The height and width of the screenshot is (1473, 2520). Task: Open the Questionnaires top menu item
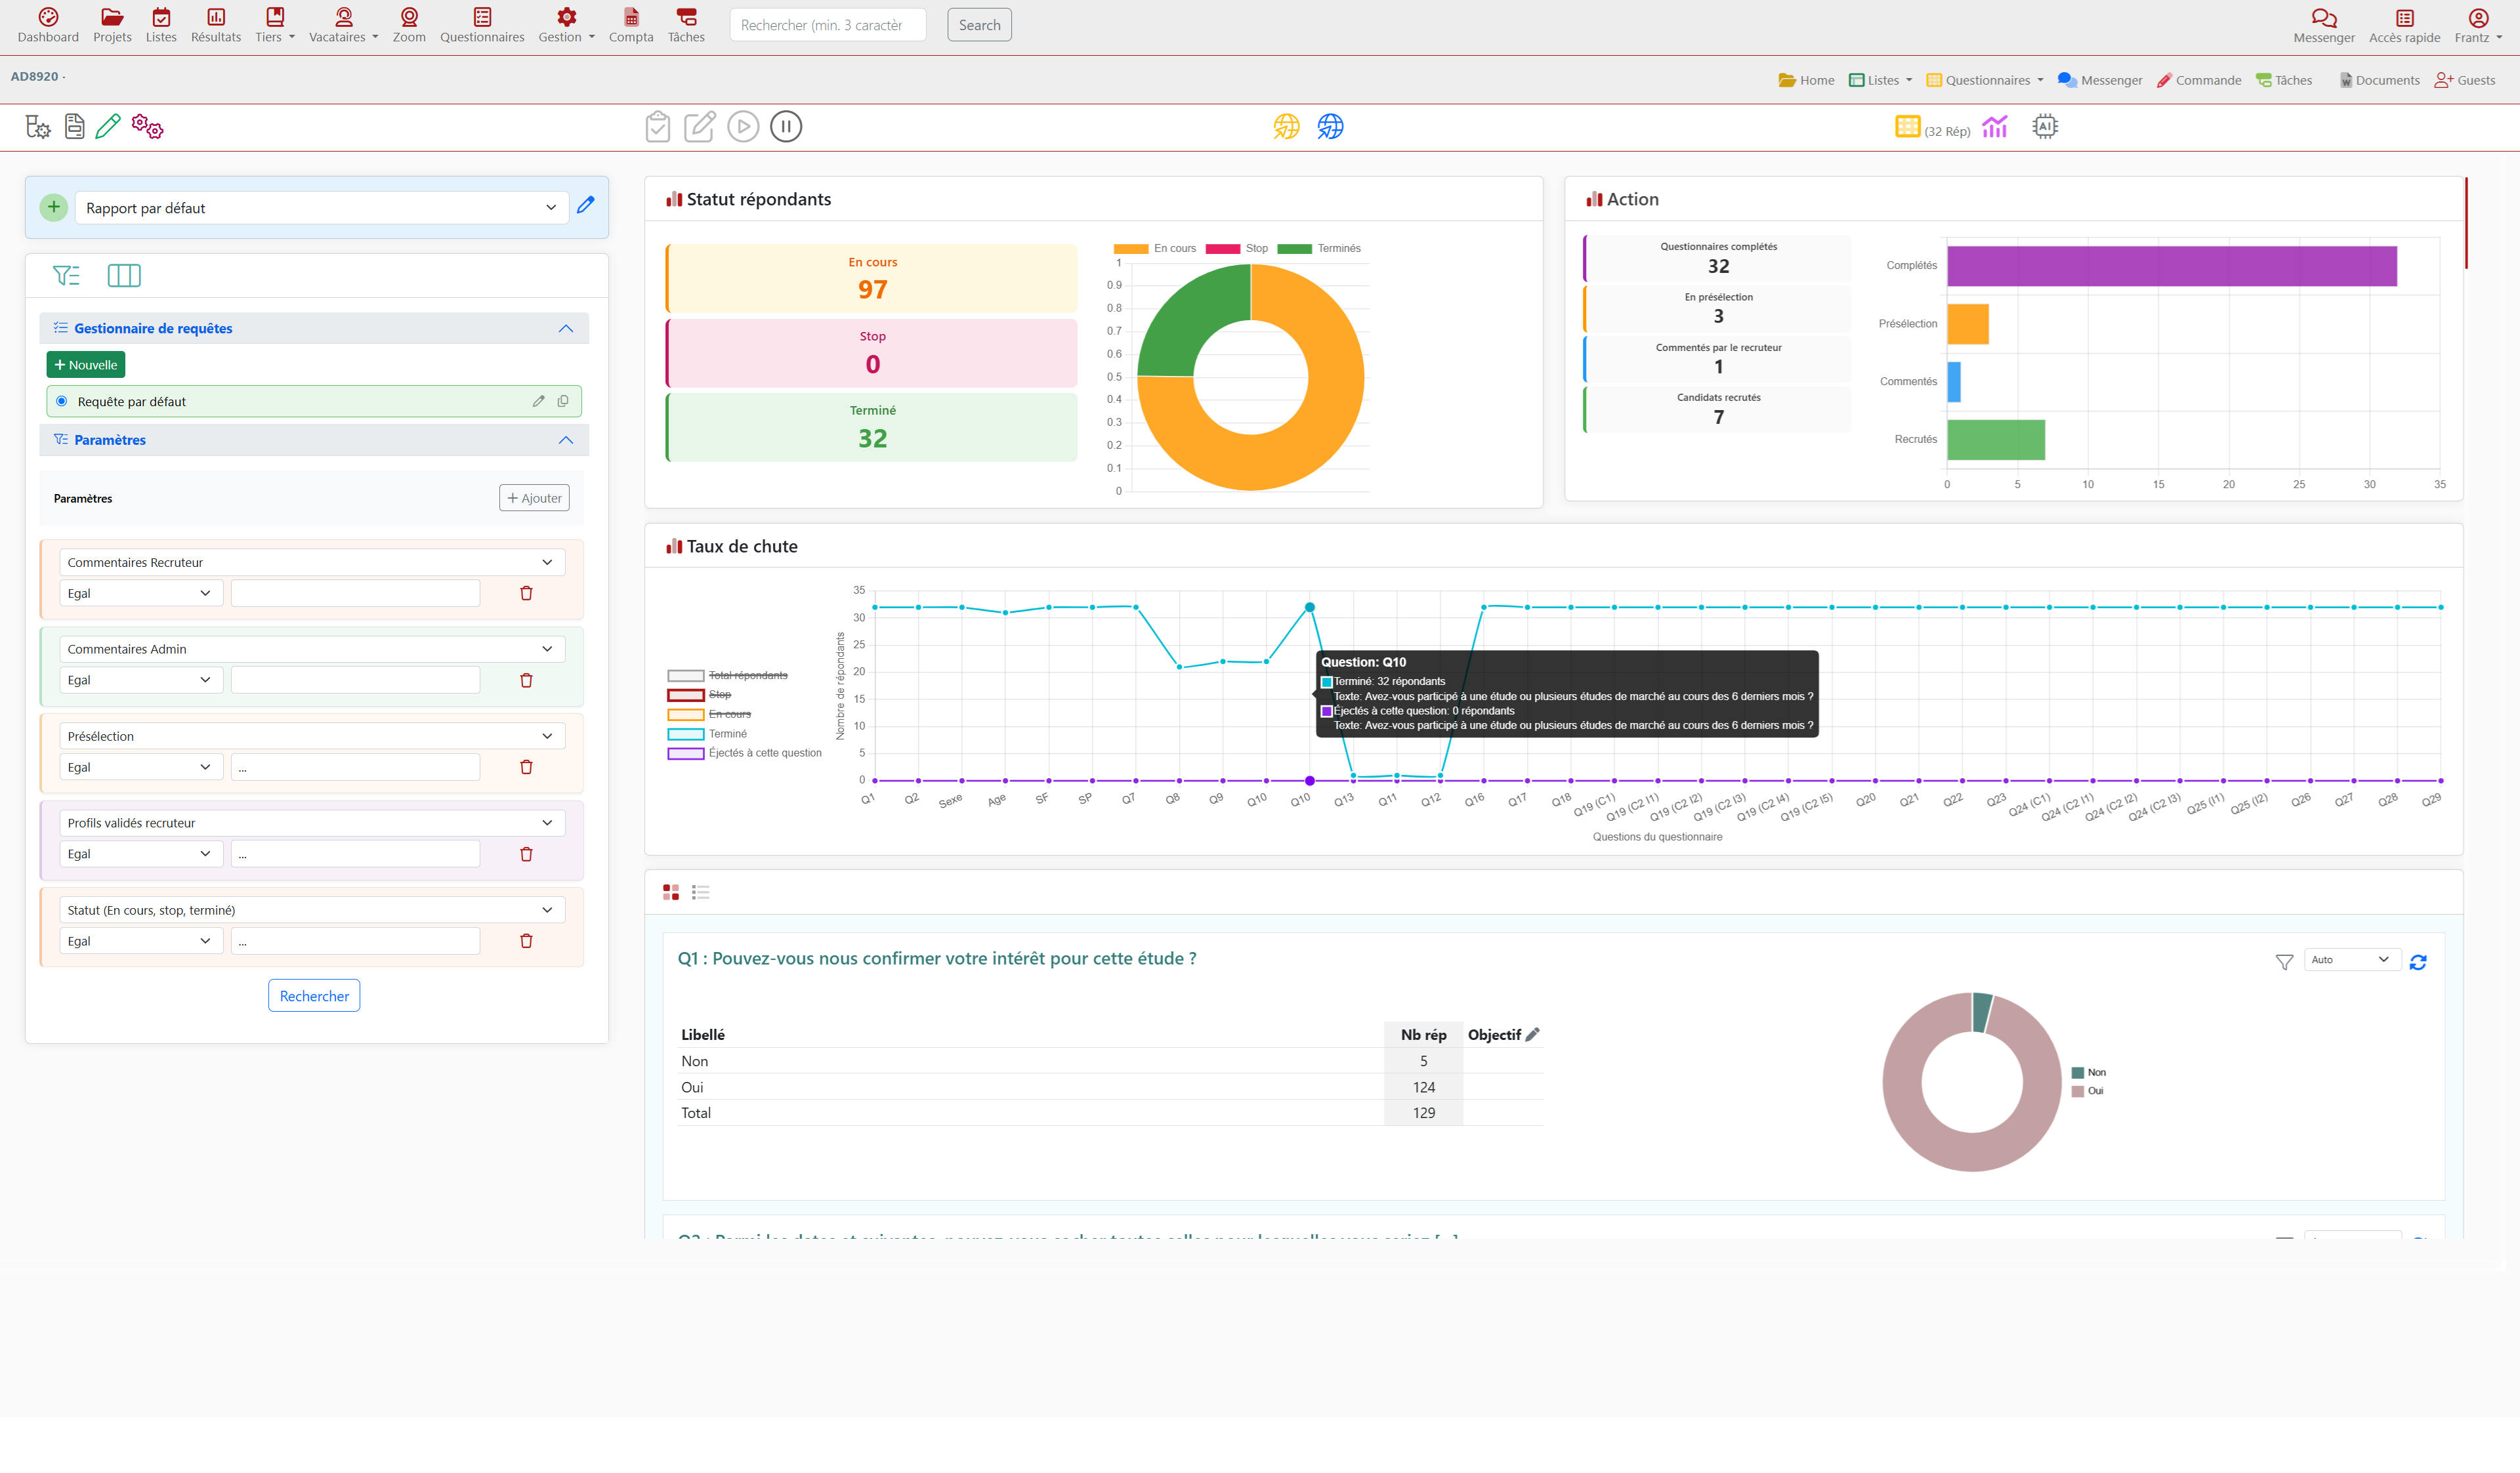click(x=482, y=25)
